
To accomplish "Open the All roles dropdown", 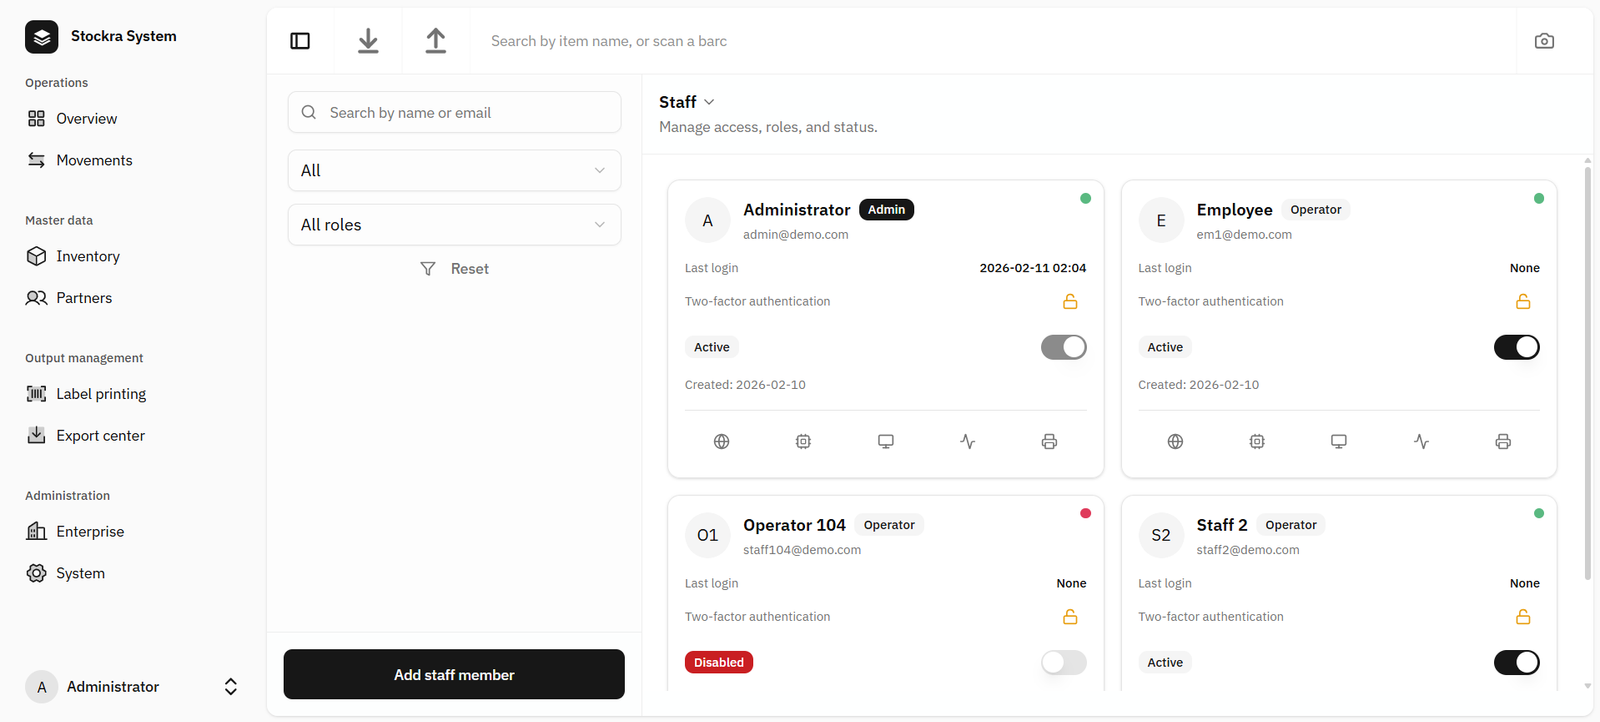I will 454,225.
